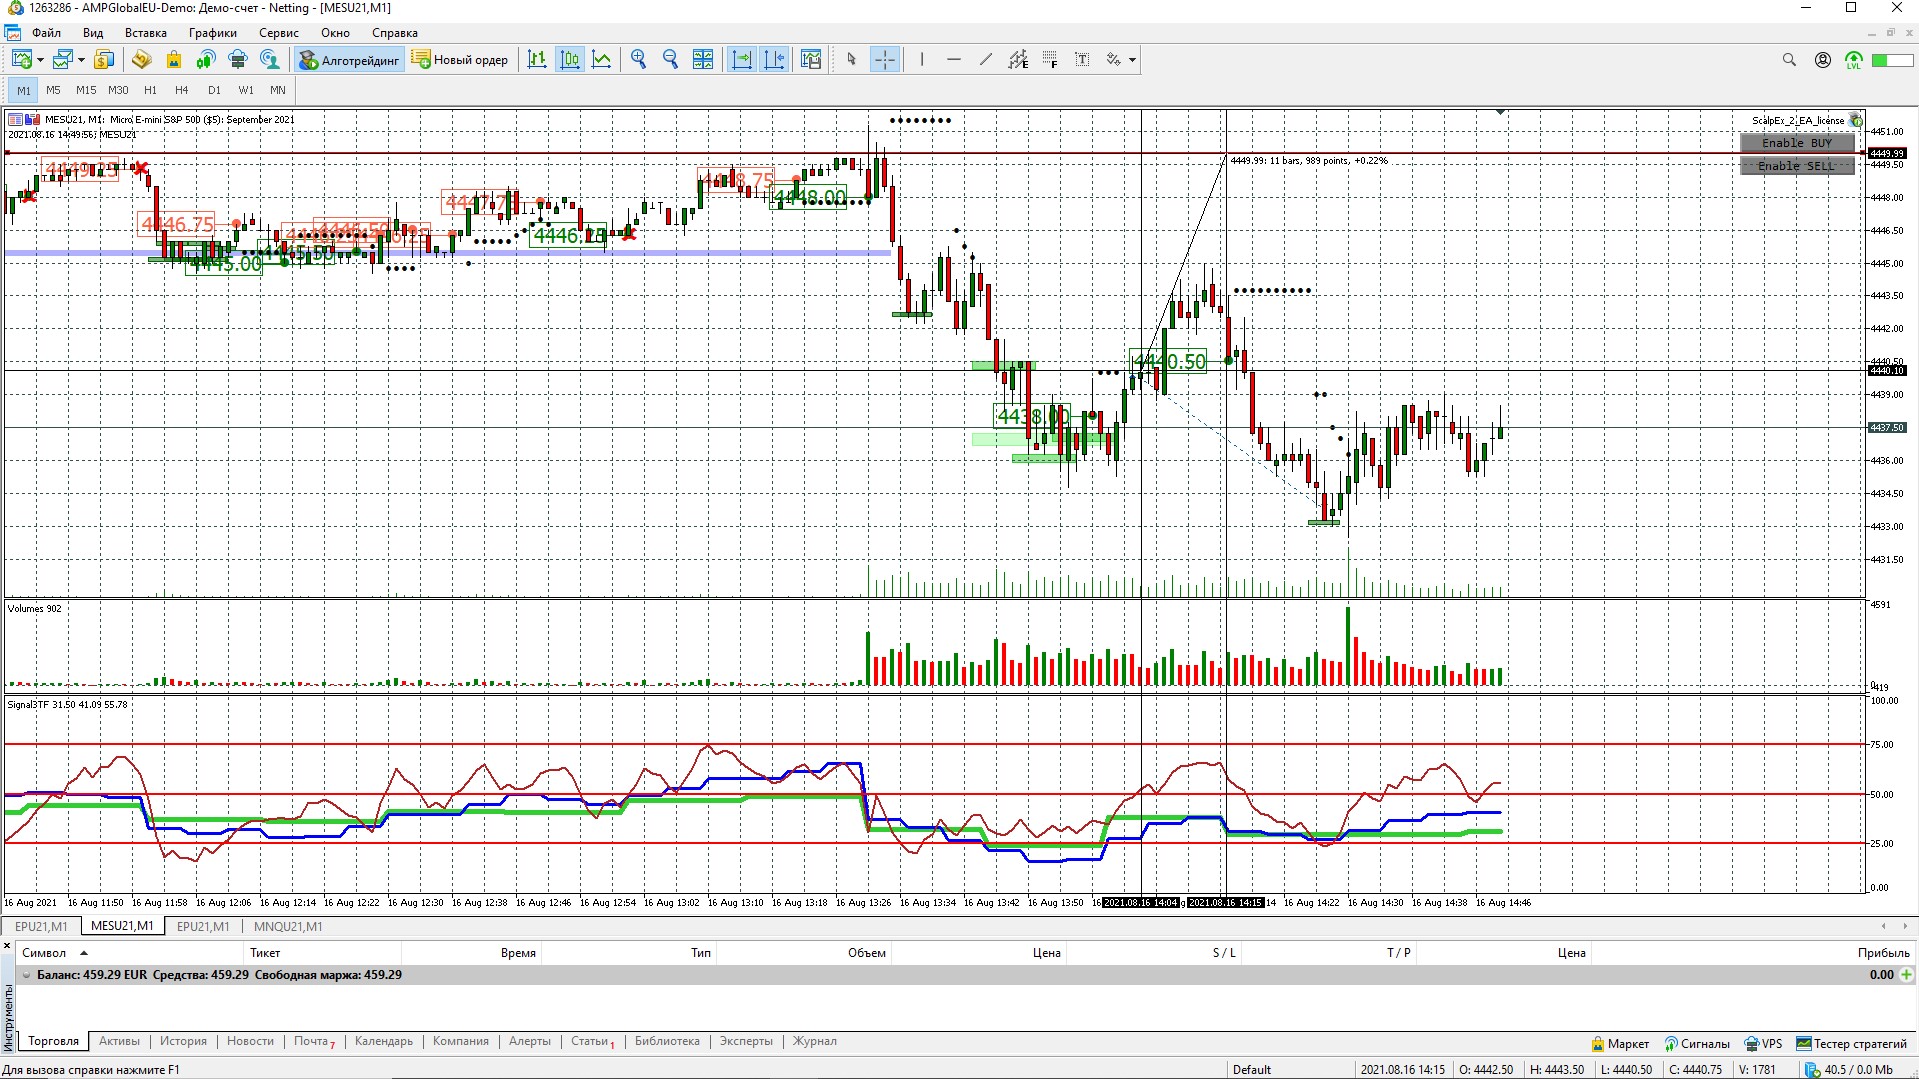This screenshot has width=1919, height=1079.
Task: Switch to the MNQU21,M1 chart tab
Action: [288, 926]
